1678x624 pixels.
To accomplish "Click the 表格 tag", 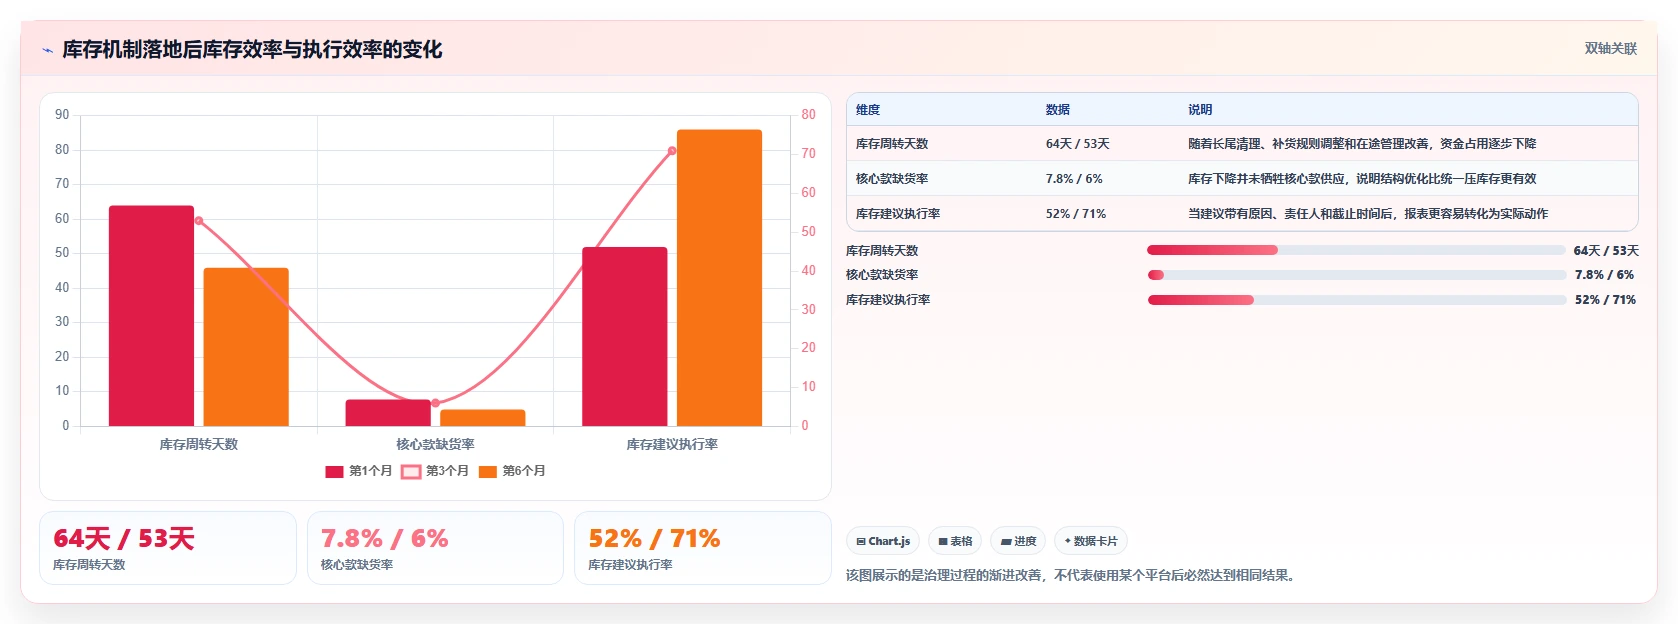I will (x=955, y=541).
